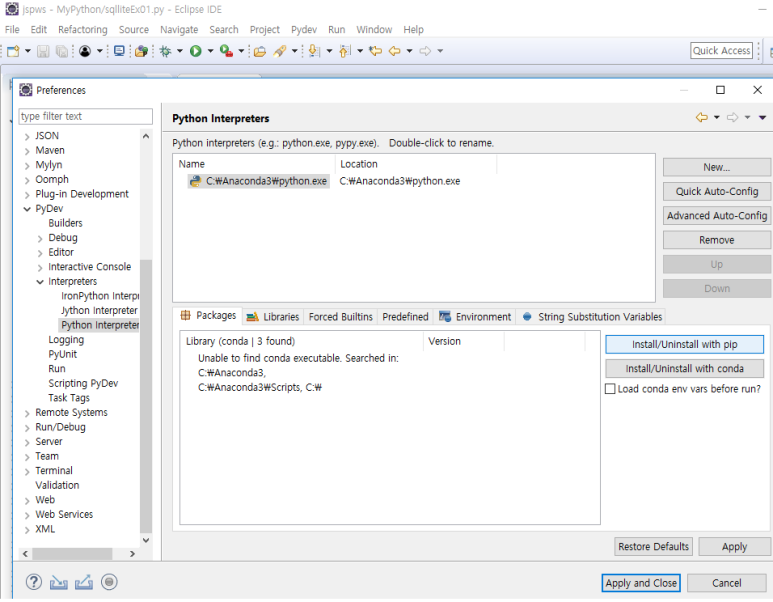773x602 pixels.
Task: Click the round black profile icon in toolbar
Action: (85, 51)
